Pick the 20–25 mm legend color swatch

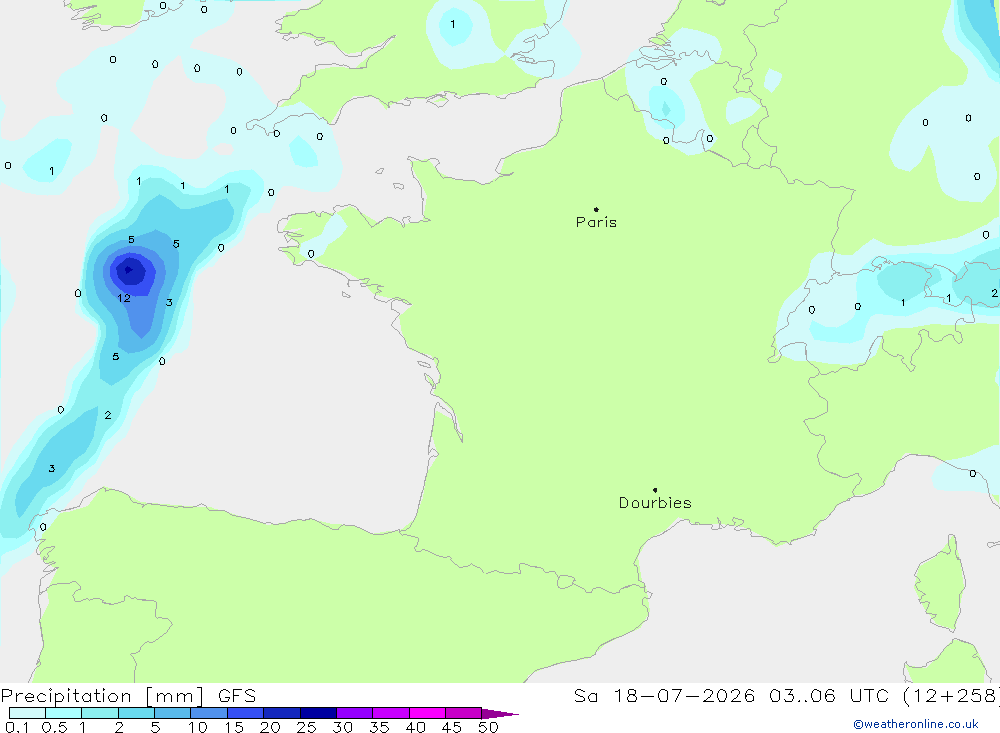tap(282, 713)
